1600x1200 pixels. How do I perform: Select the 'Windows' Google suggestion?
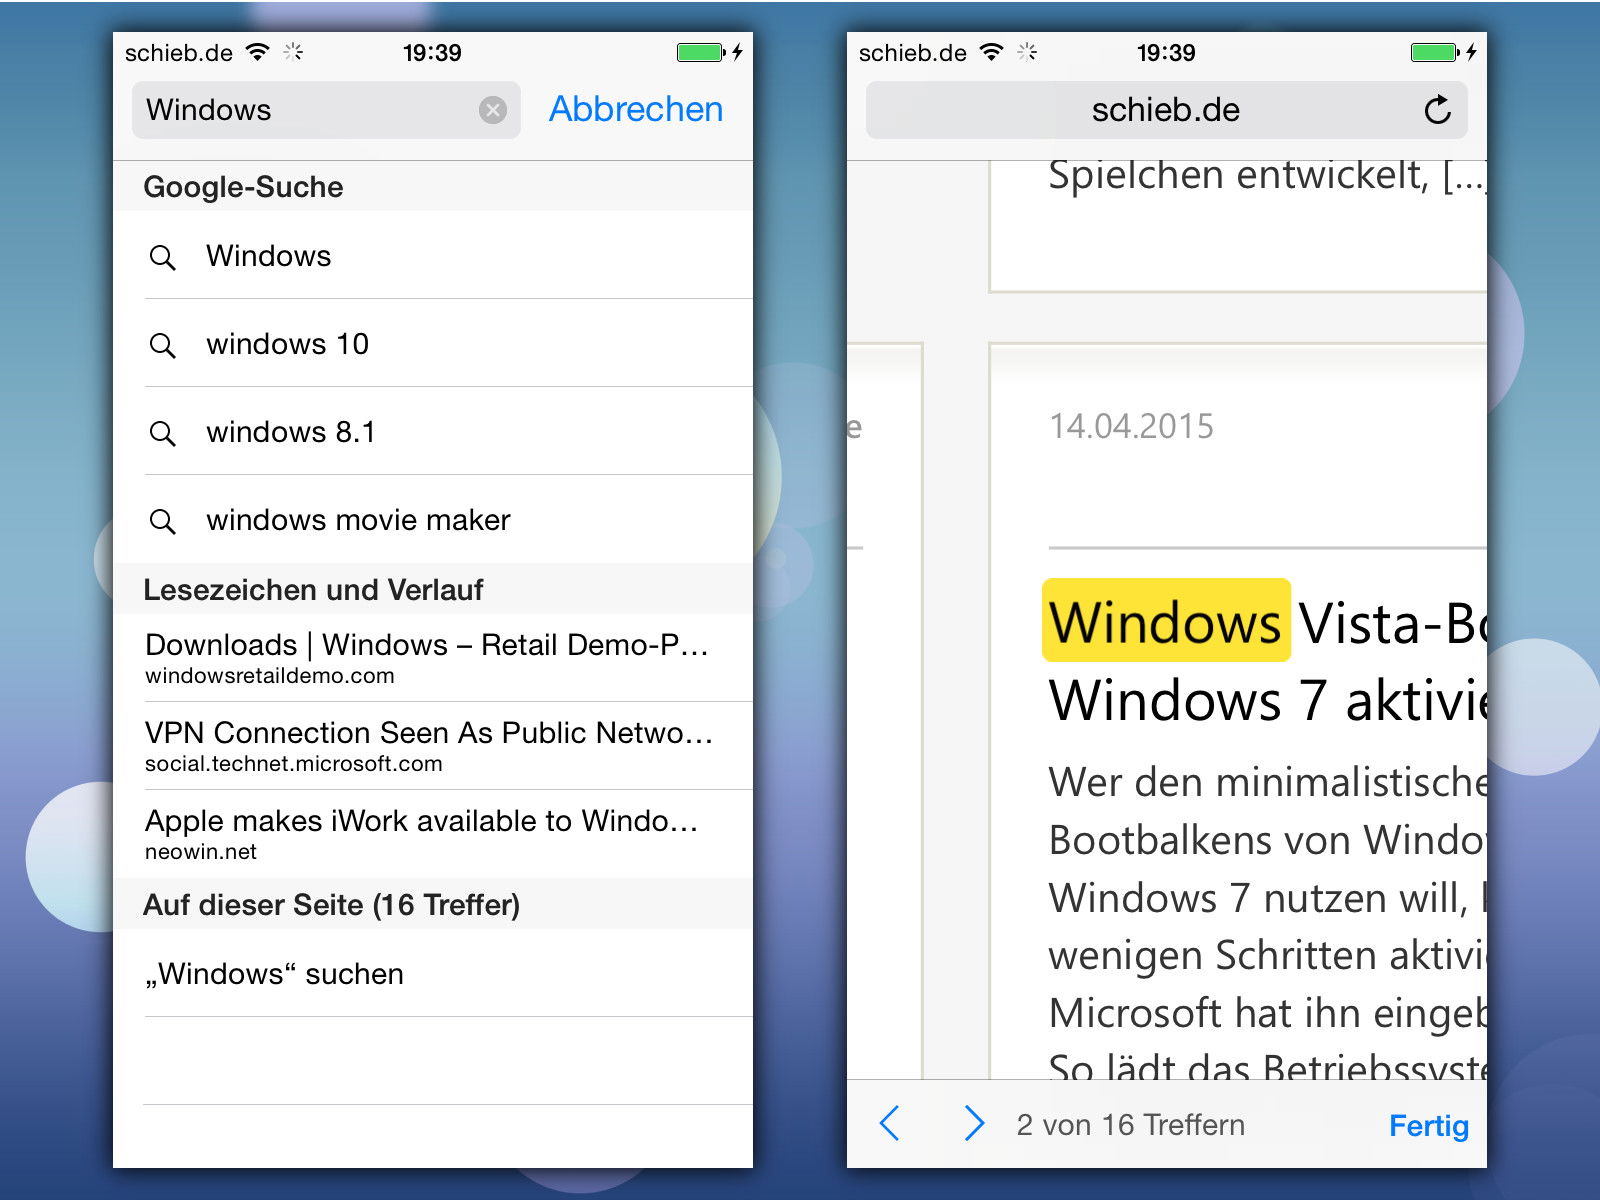pos(433,256)
